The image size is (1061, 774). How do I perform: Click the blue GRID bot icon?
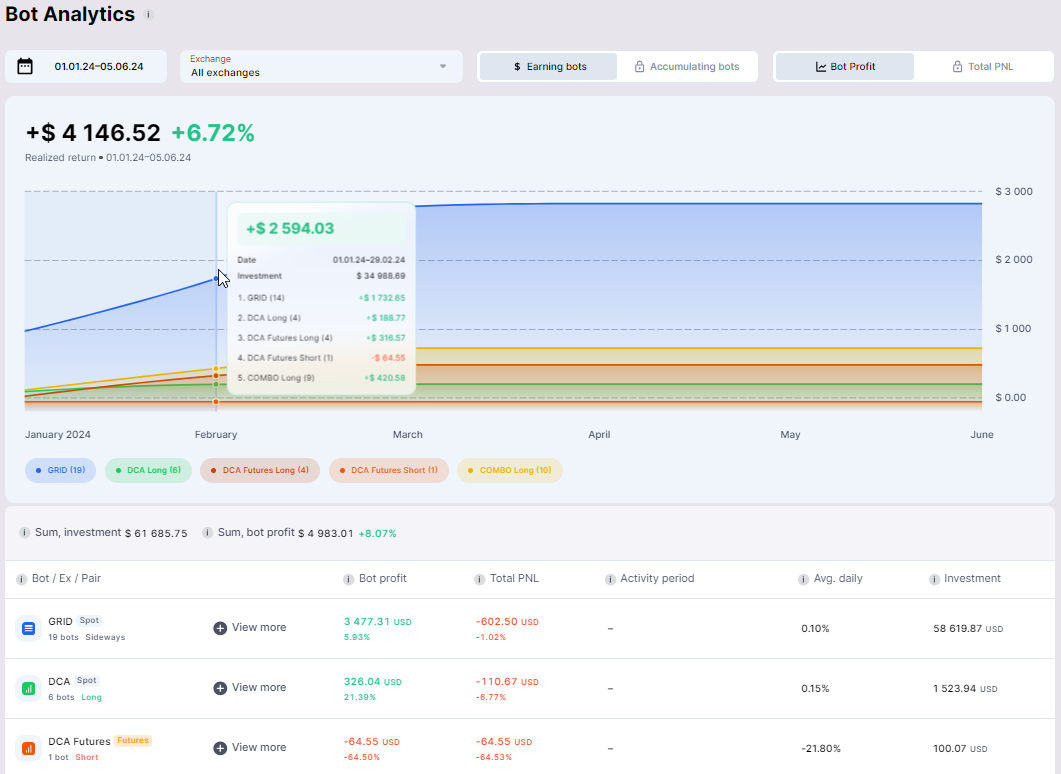click(x=29, y=628)
